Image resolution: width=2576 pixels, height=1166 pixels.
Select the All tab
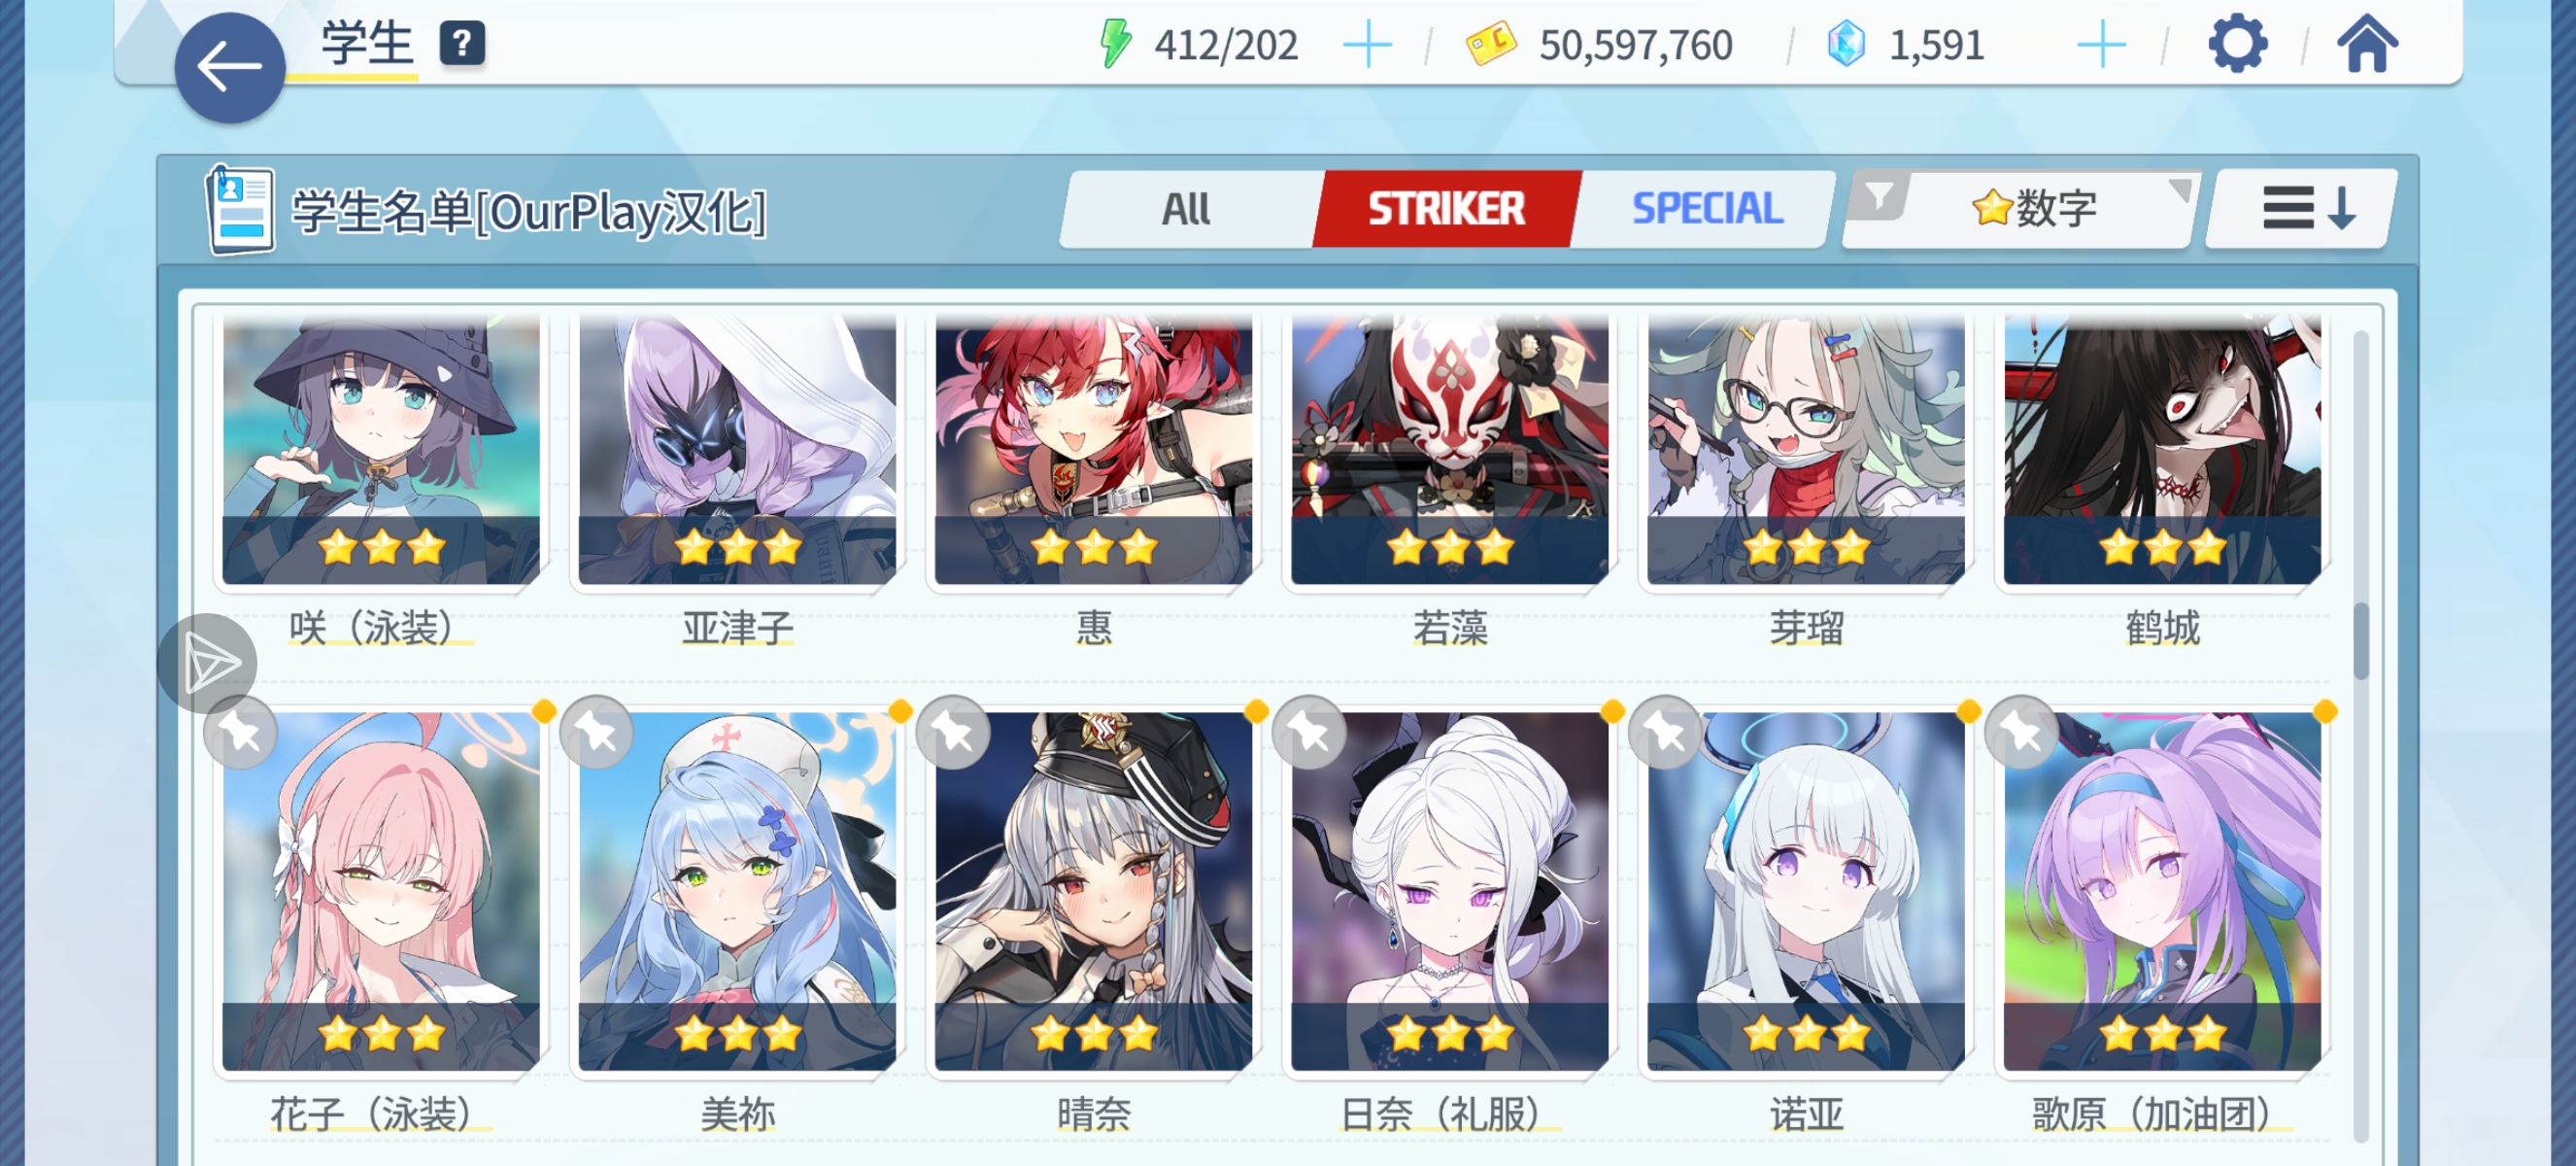1187,208
